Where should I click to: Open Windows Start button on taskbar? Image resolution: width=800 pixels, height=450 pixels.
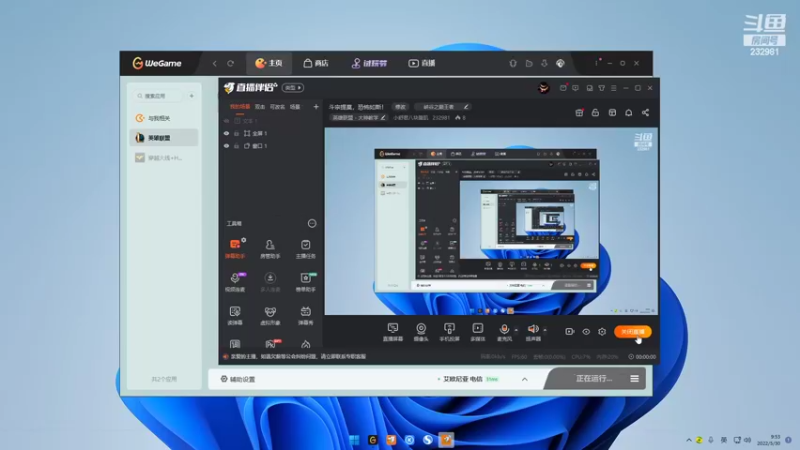pyautogui.click(x=354, y=440)
